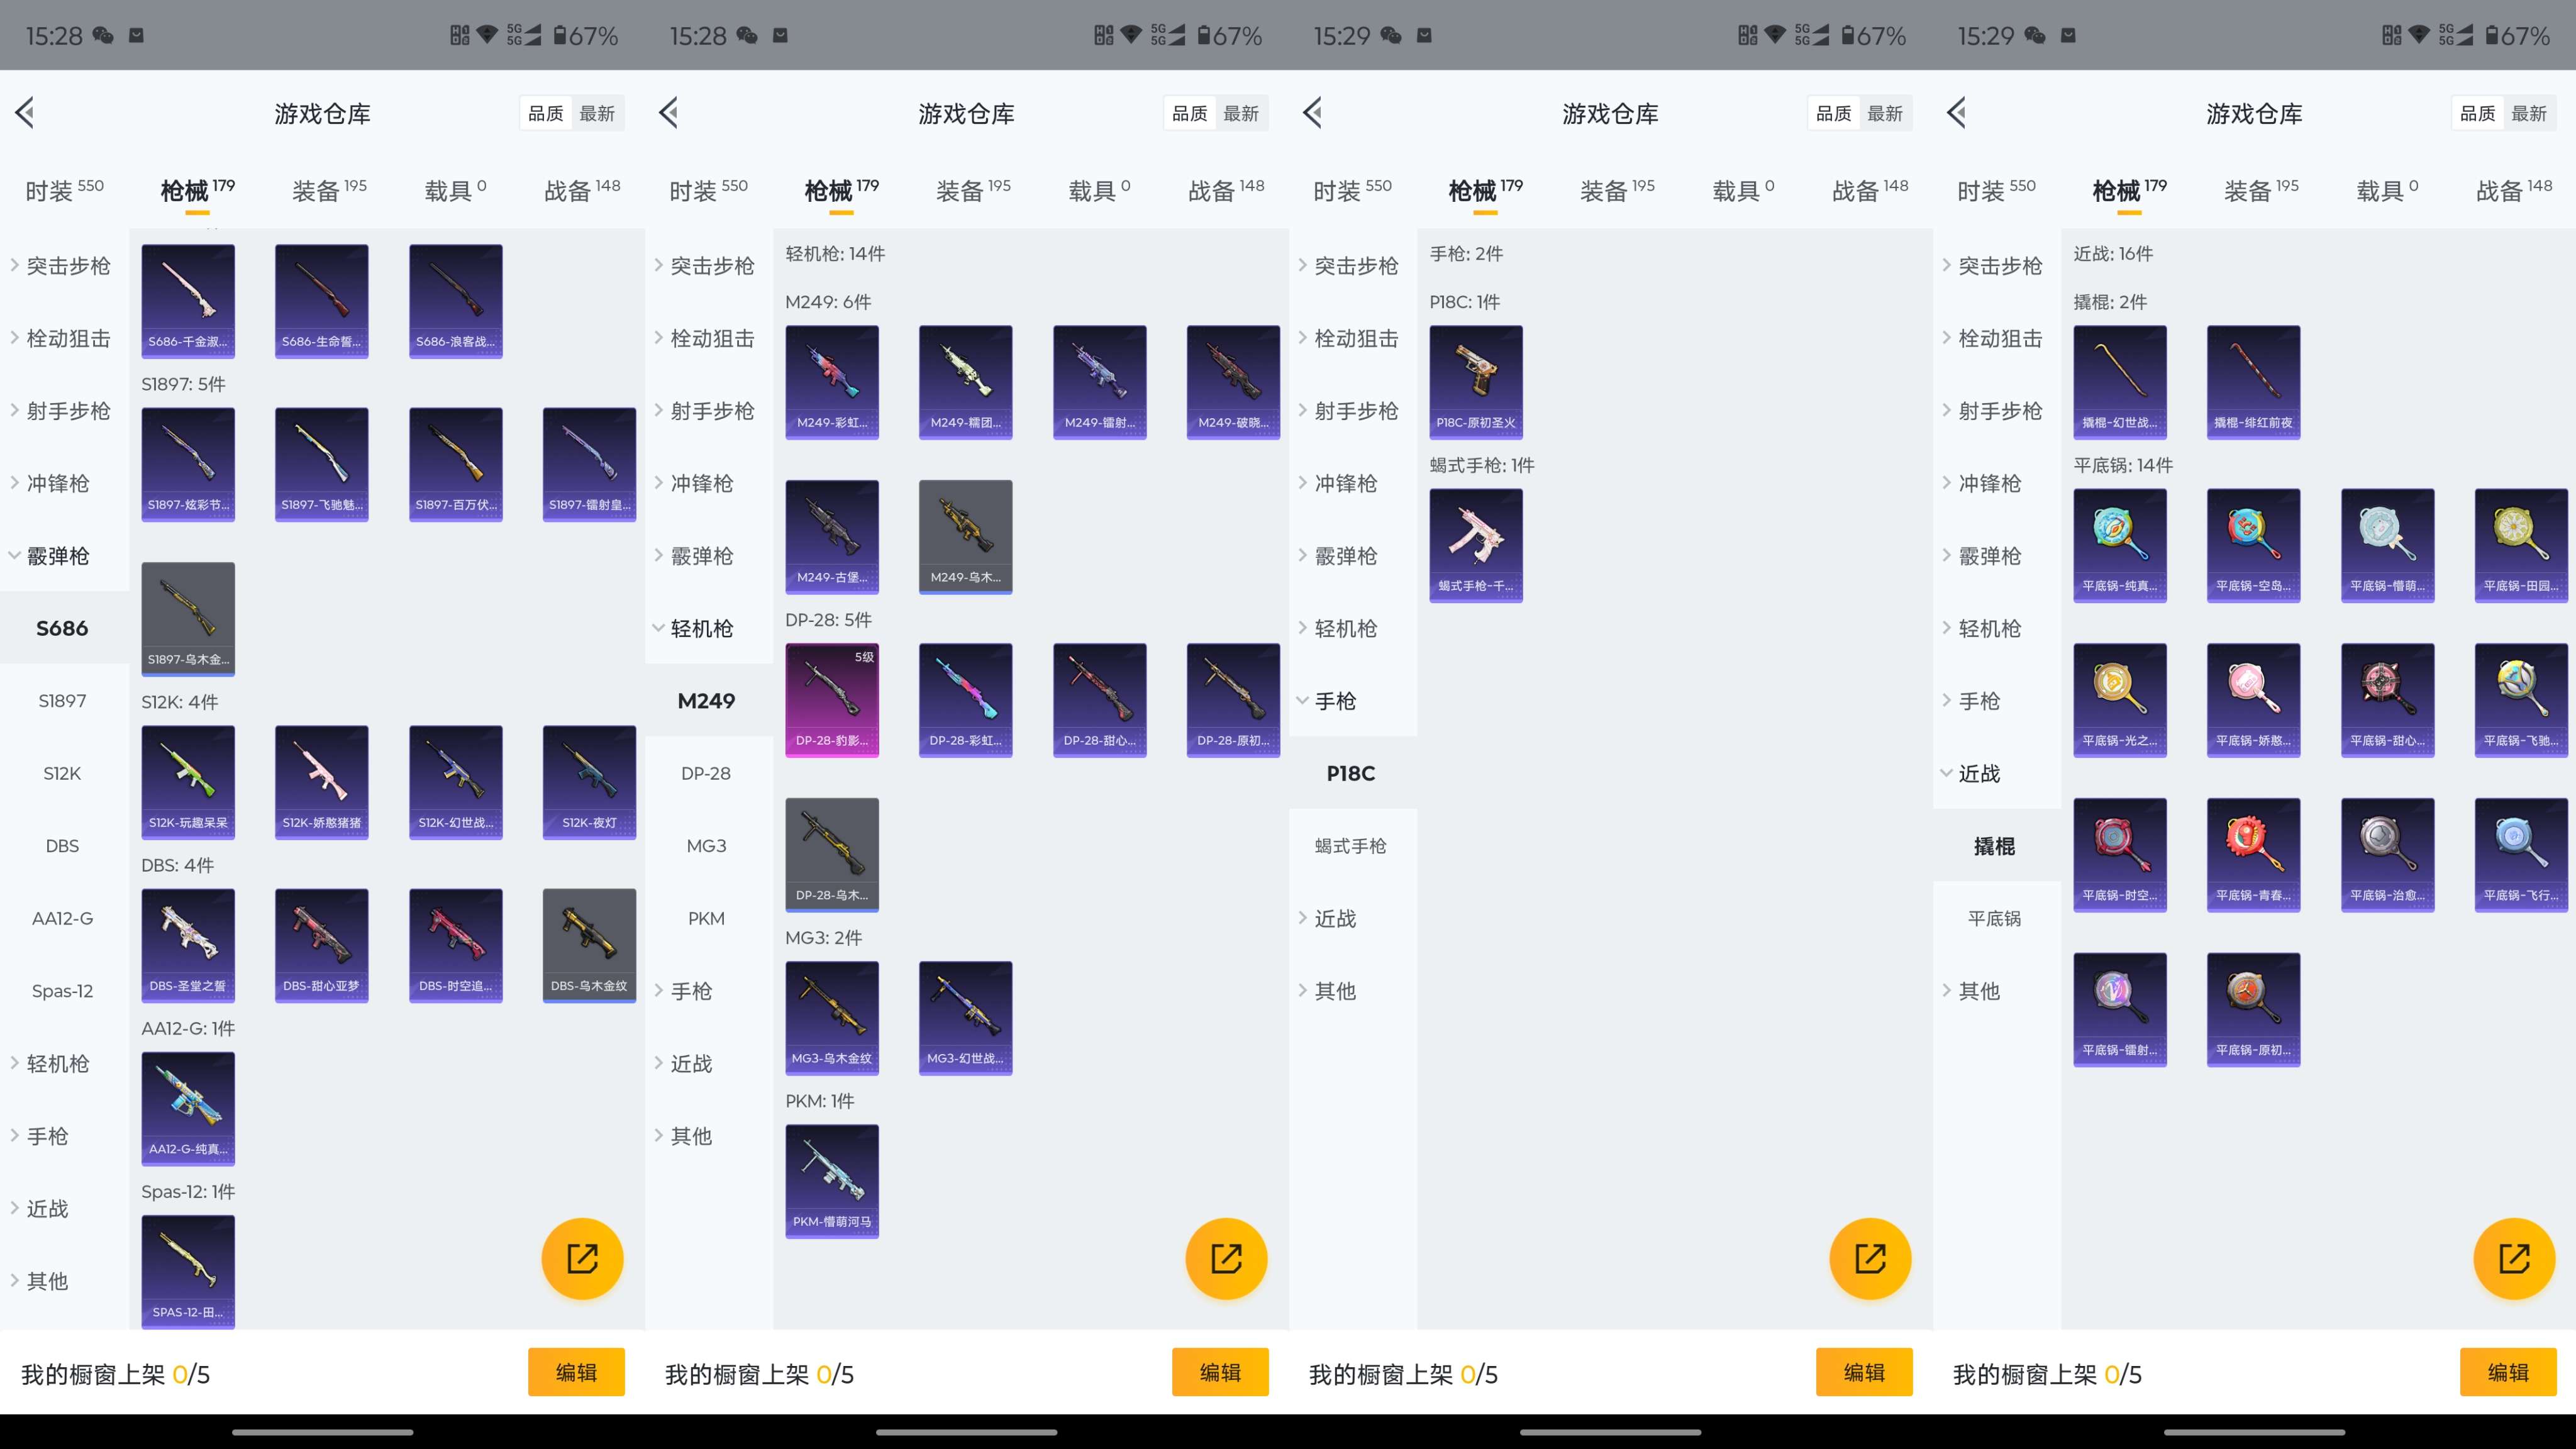Tap the share button on the 近战 melee screen
The height and width of the screenshot is (1449, 2576).
[2514, 1258]
